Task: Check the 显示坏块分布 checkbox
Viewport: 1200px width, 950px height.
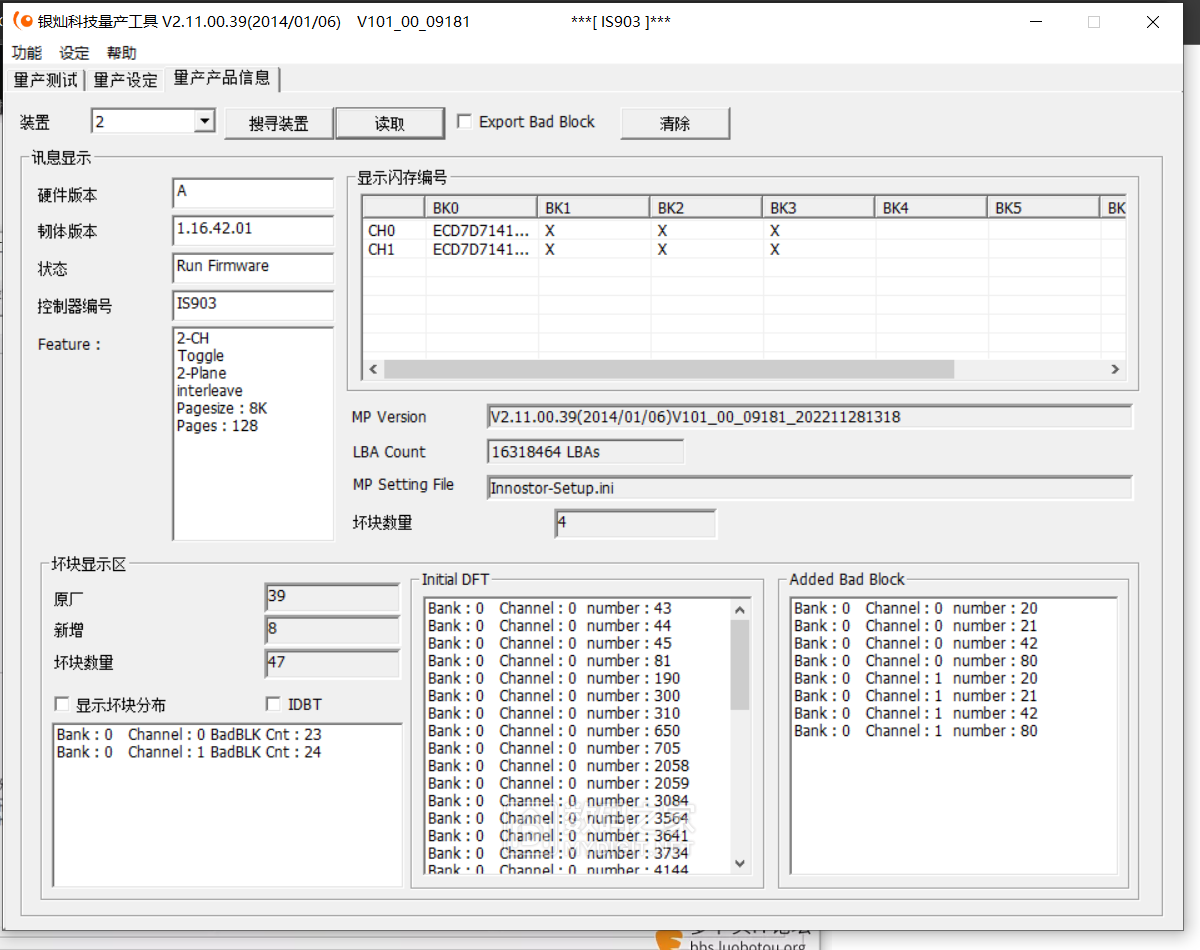Action: (62, 704)
